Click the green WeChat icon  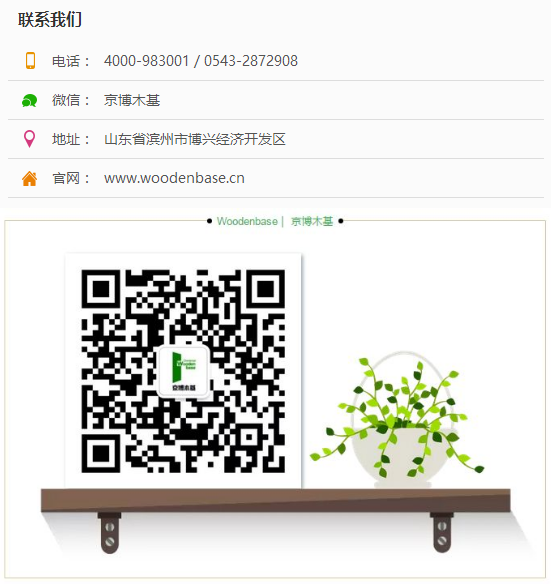click(x=29, y=100)
